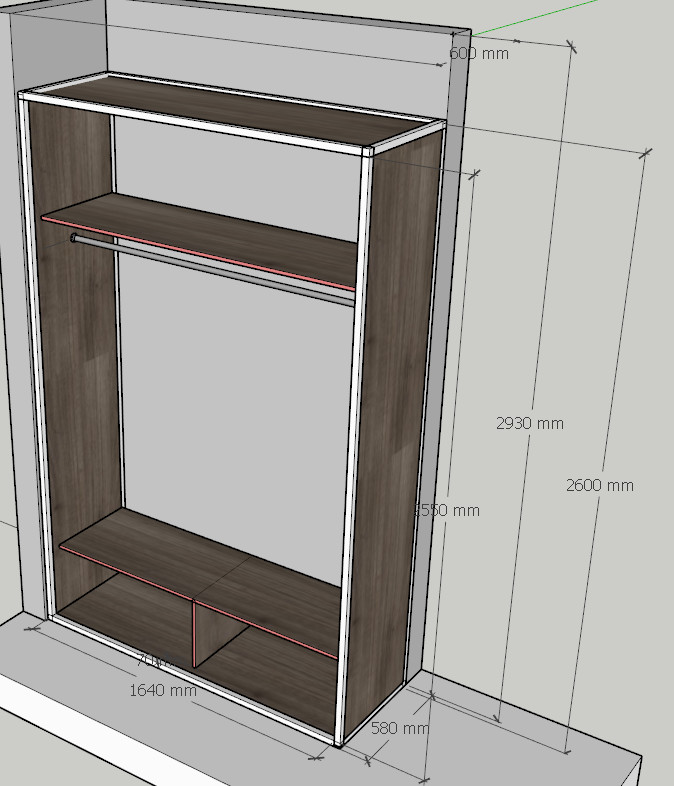Screen dimensions: 674x786
Task: Click the 1640 mm width dimension
Action: (x=162, y=690)
